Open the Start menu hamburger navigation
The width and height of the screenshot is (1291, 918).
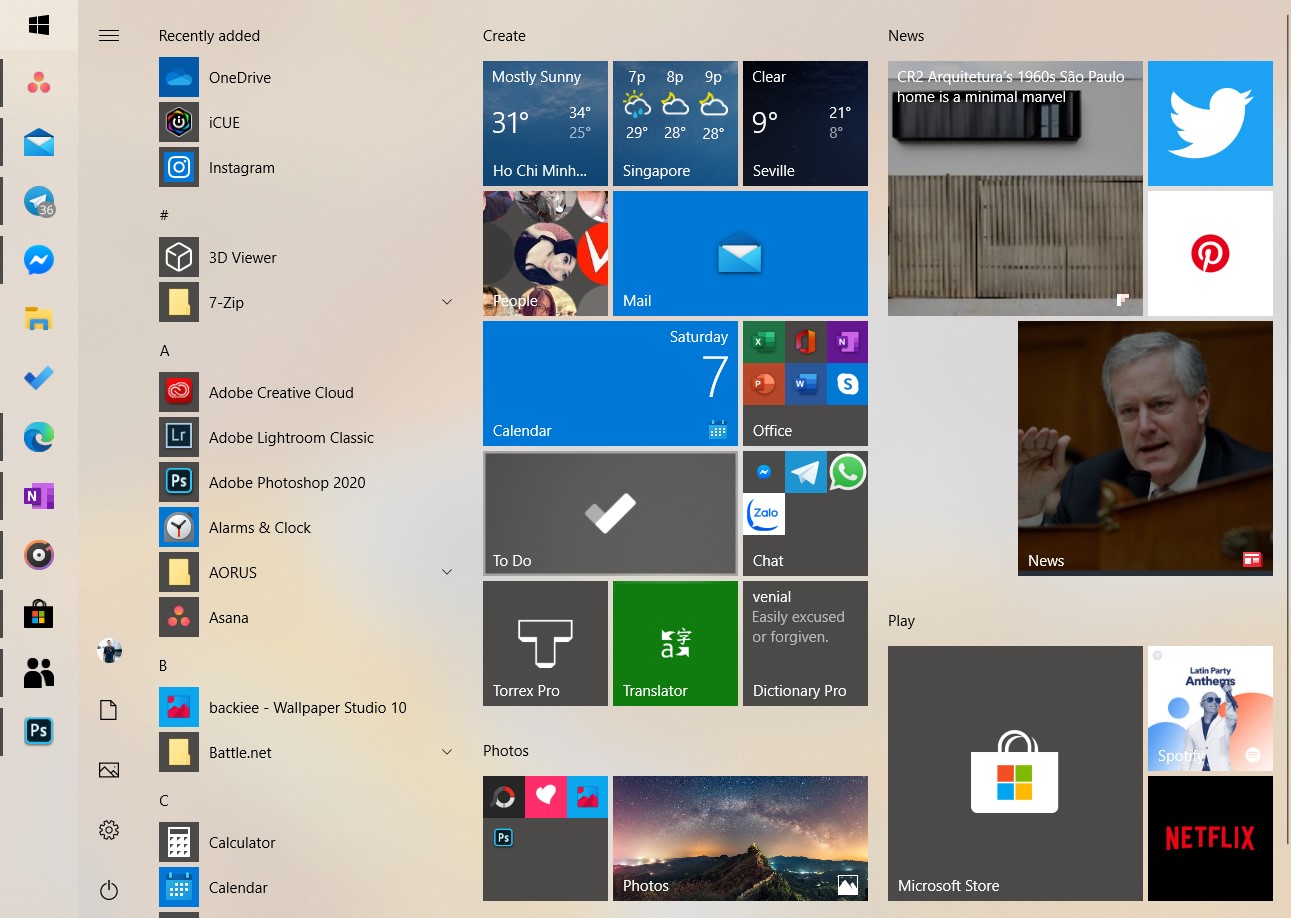109,35
